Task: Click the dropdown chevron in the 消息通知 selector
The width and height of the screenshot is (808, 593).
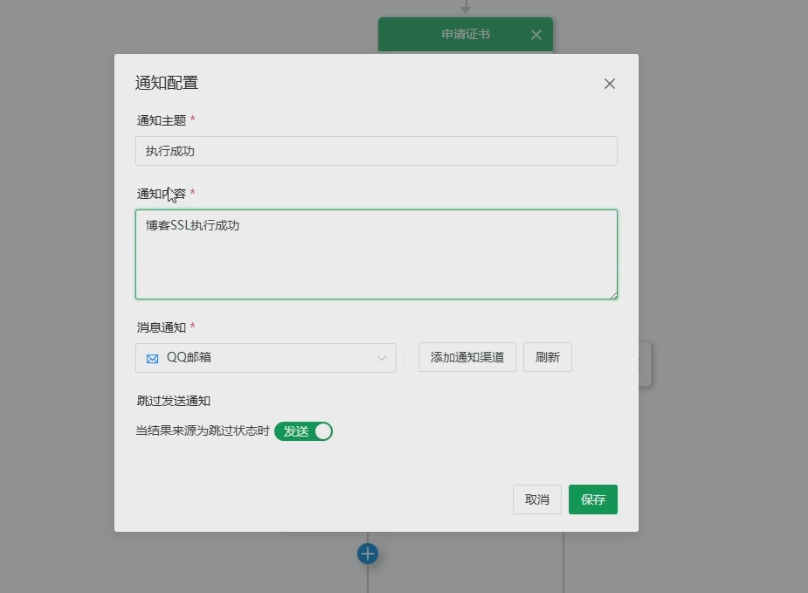Action: 382,357
